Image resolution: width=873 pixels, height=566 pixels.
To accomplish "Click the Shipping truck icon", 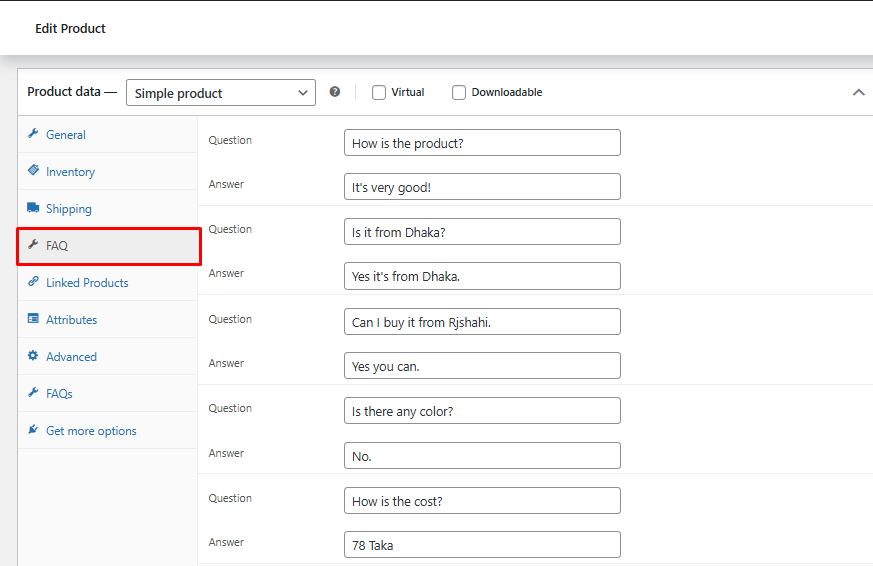I will [33, 208].
